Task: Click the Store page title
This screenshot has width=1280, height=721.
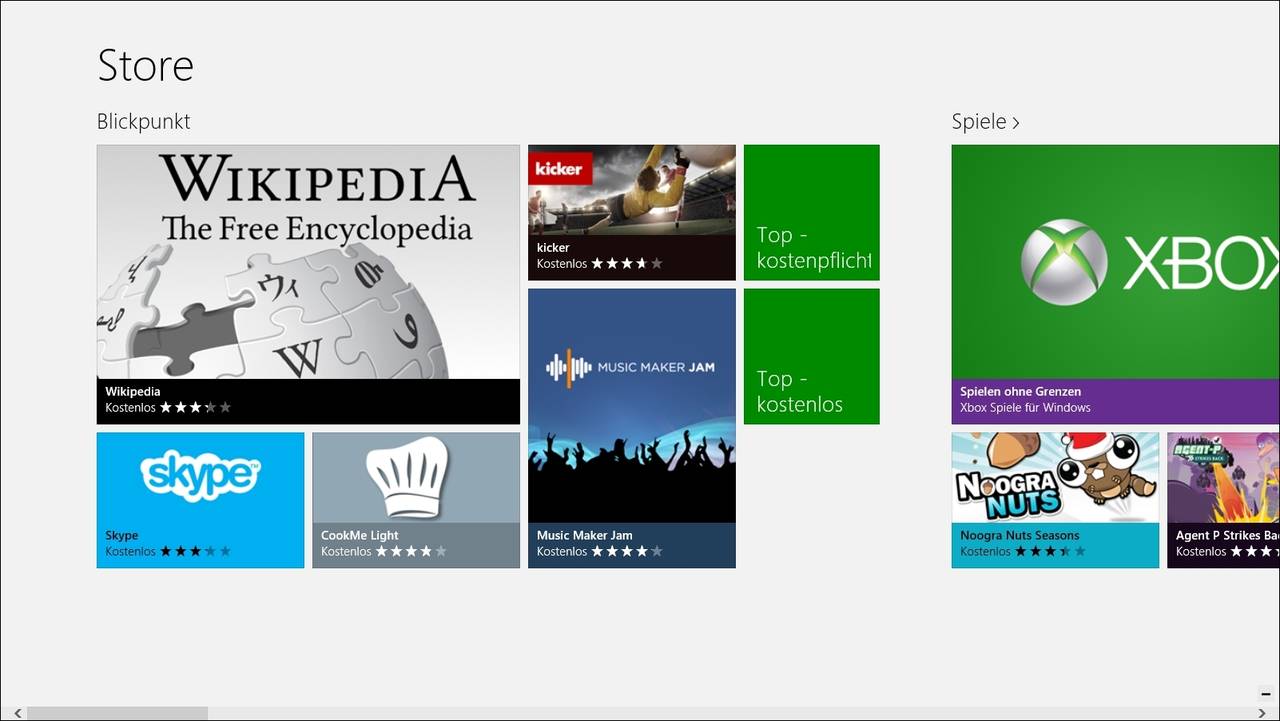Action: [145, 66]
